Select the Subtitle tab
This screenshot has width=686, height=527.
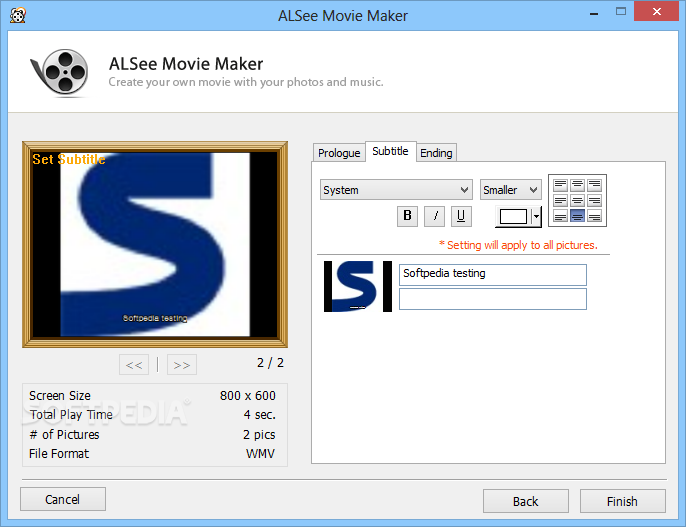(x=390, y=151)
